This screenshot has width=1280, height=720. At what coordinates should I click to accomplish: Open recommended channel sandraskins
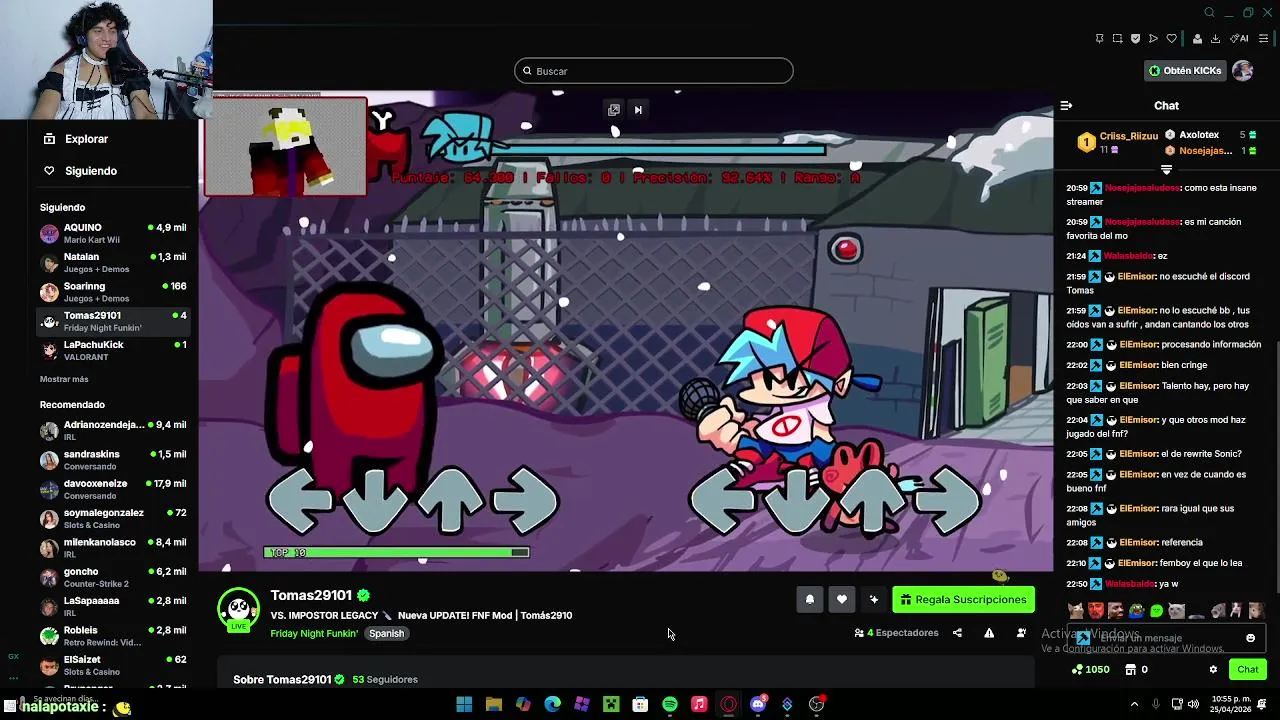pos(113,460)
